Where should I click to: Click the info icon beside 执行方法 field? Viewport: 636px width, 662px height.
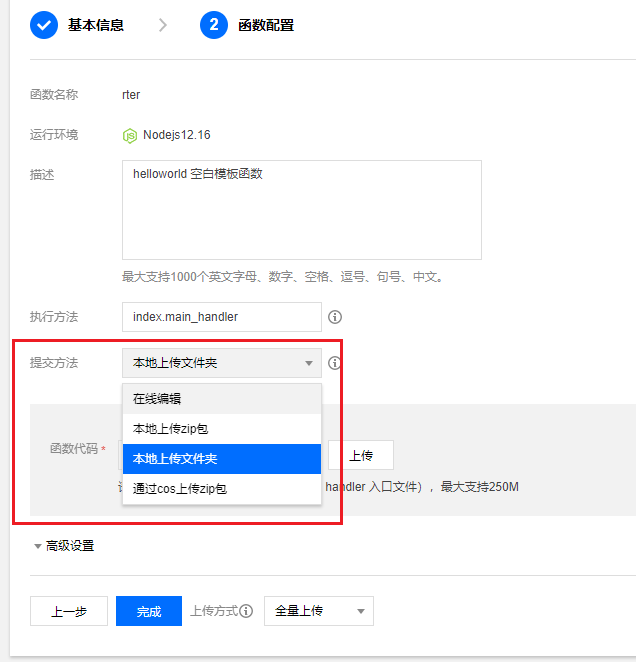(x=335, y=317)
